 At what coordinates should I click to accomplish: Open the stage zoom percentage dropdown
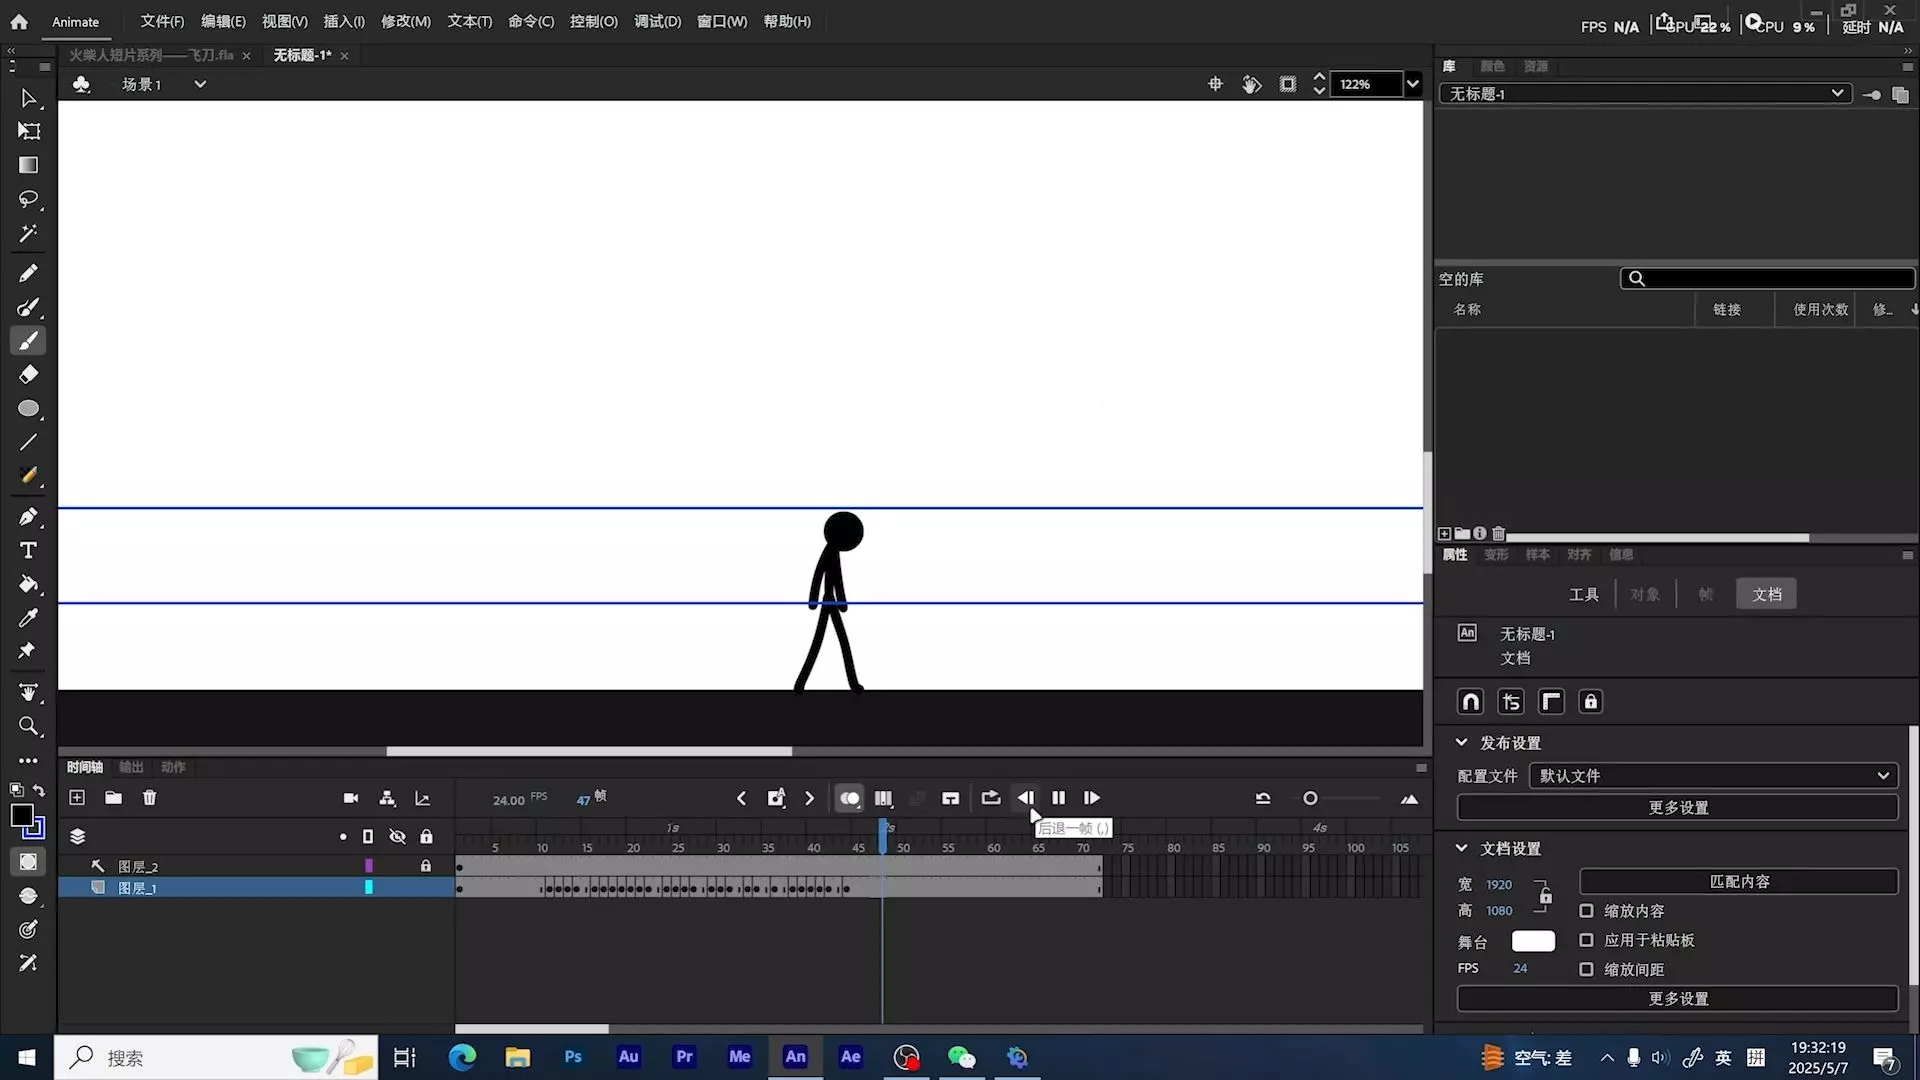[1412, 84]
